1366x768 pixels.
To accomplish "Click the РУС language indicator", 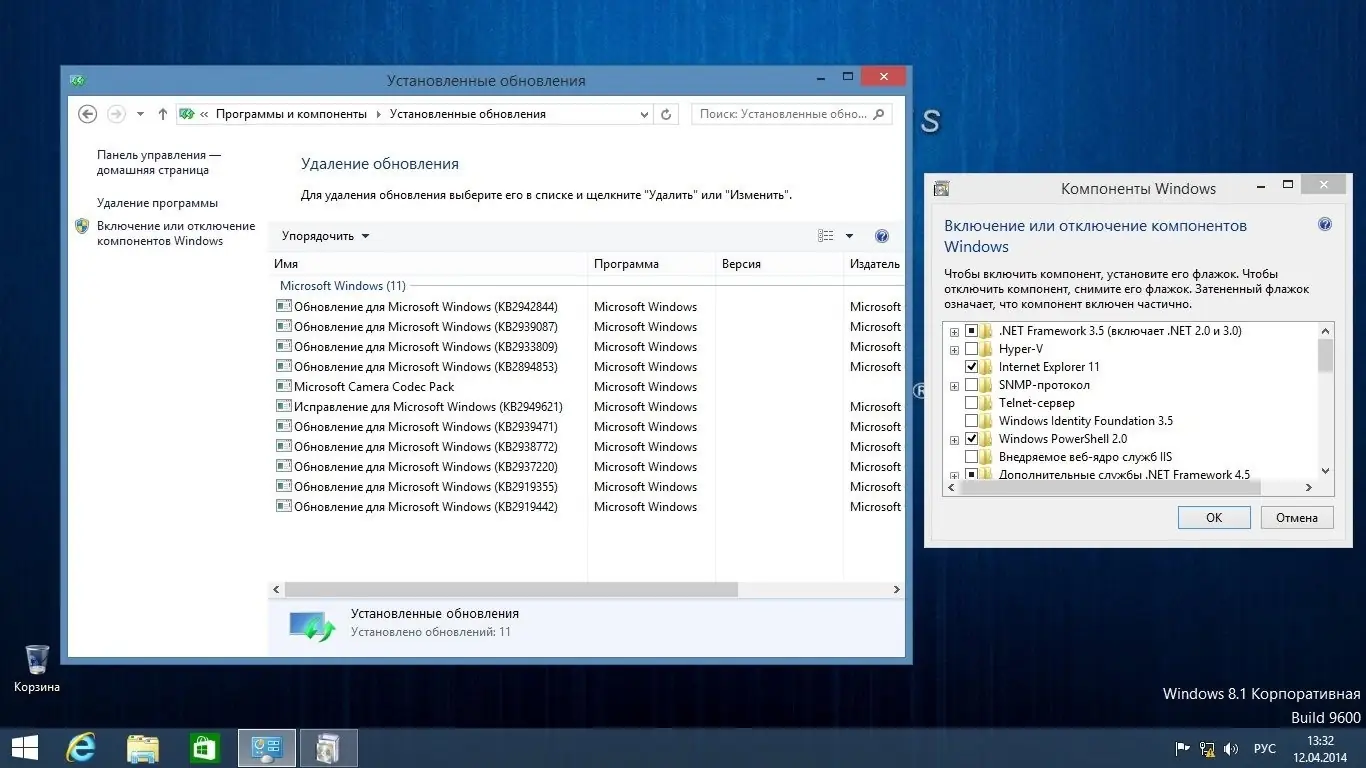I will pyautogui.click(x=1265, y=748).
